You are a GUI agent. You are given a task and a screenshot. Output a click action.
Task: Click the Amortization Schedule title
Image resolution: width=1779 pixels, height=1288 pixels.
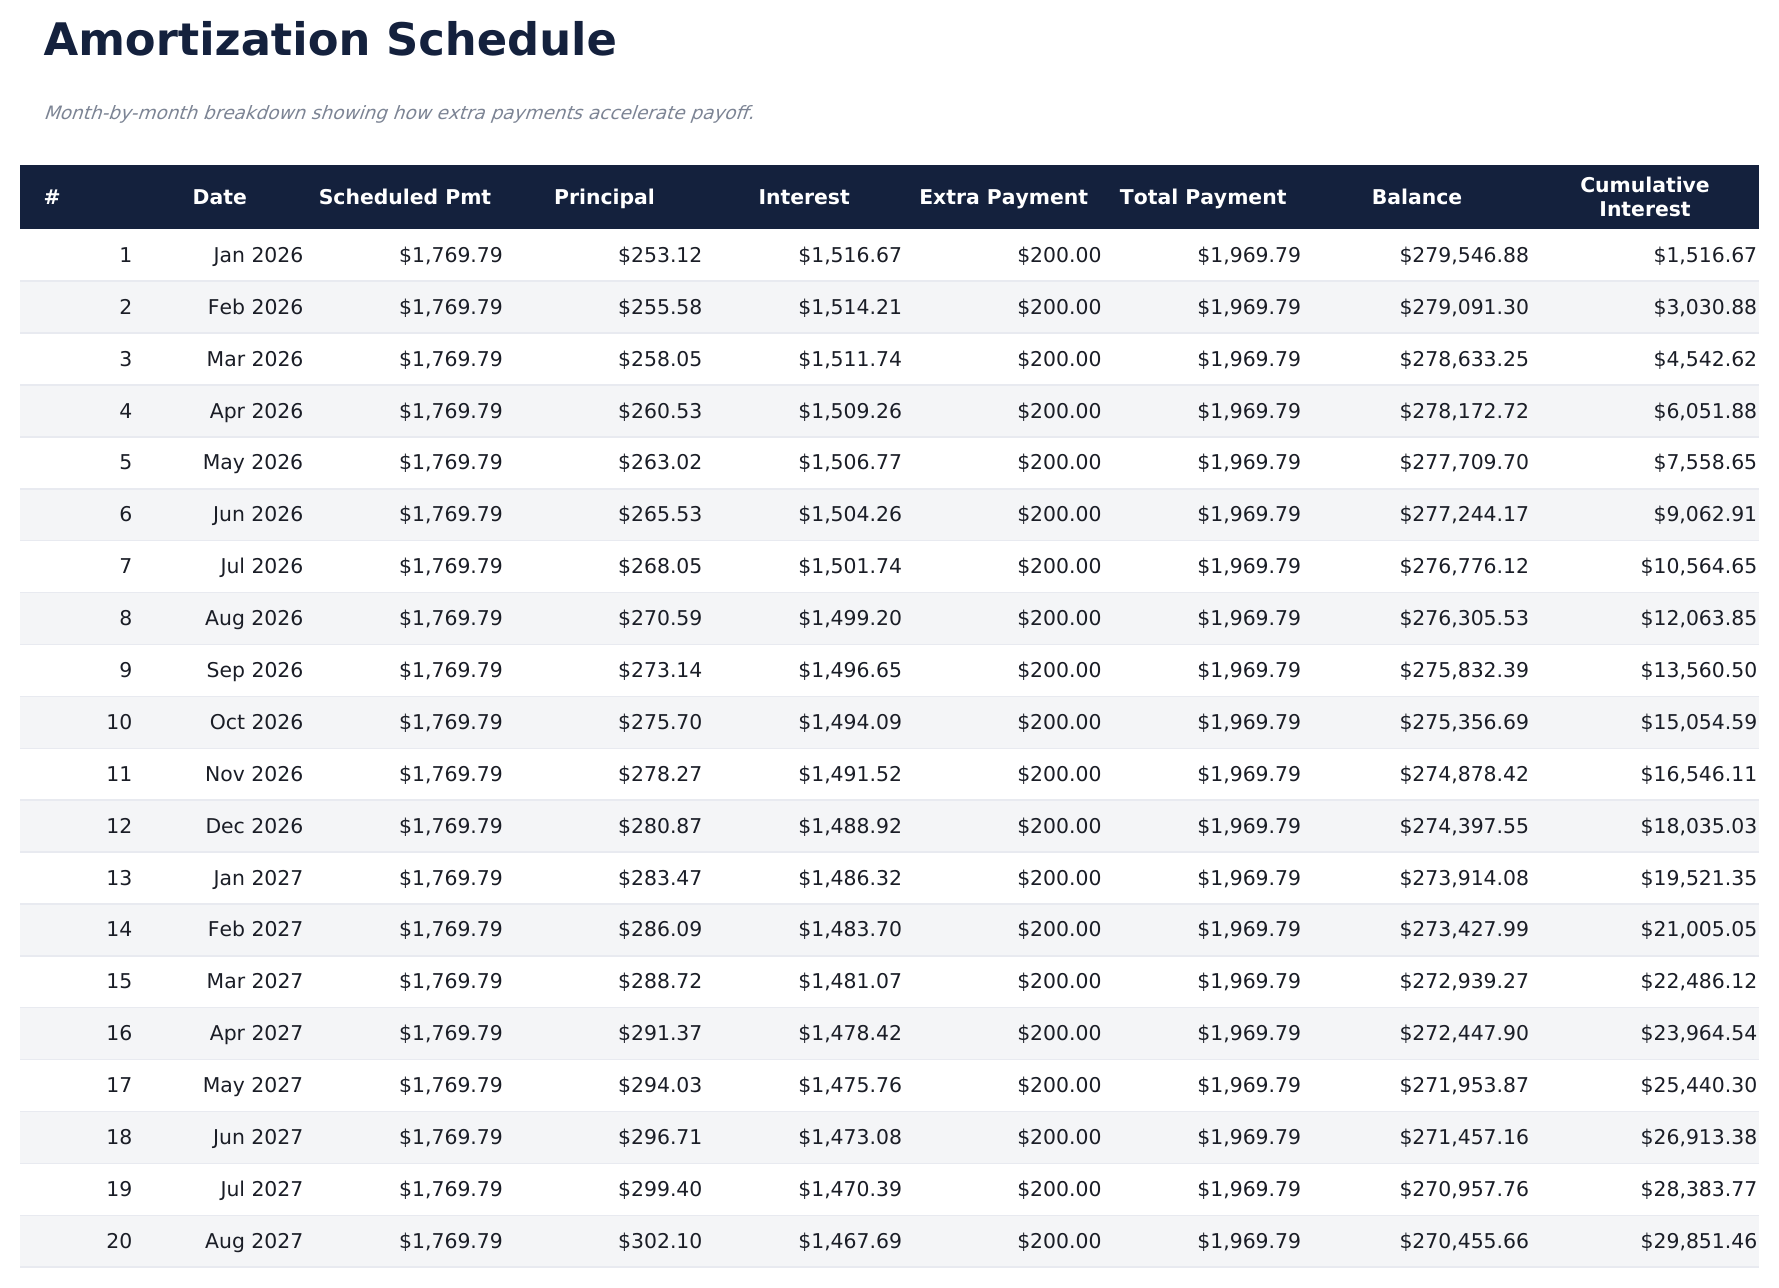330,41
